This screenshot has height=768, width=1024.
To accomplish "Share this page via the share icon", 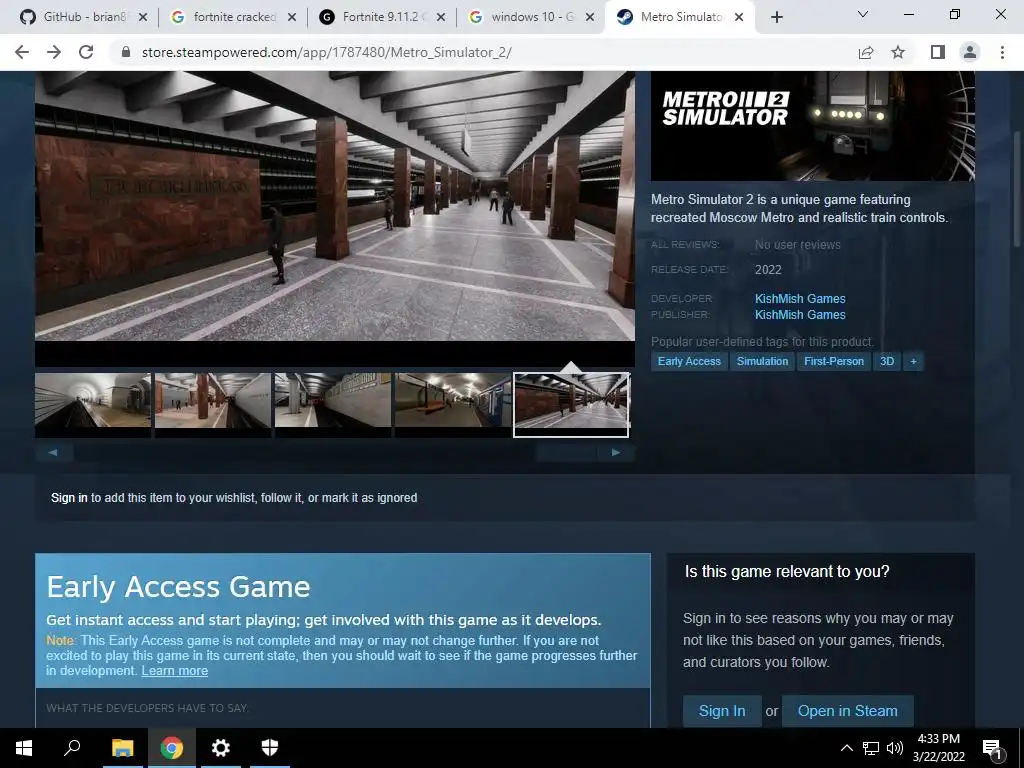I will click(866, 52).
